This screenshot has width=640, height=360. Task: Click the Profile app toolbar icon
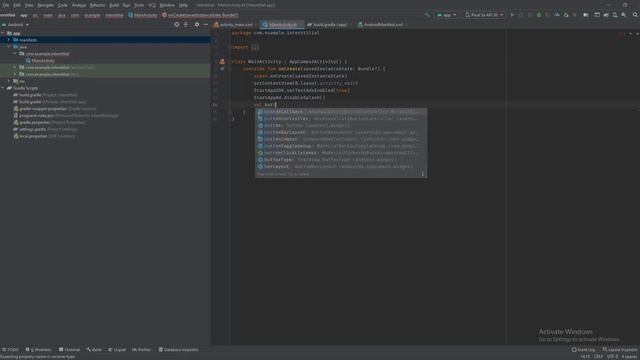pos(557,15)
